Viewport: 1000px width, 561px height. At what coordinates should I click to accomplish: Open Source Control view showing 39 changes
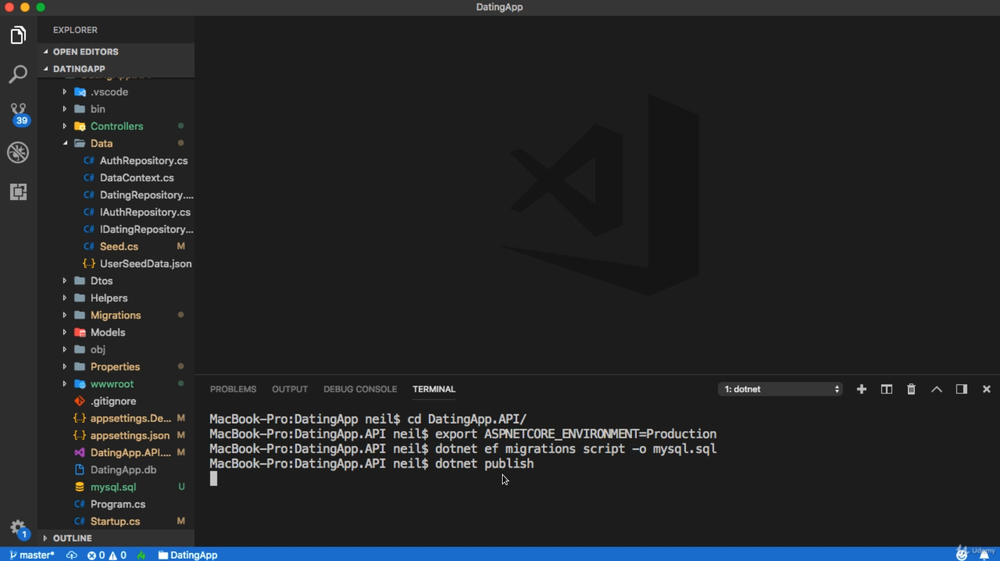point(18,113)
